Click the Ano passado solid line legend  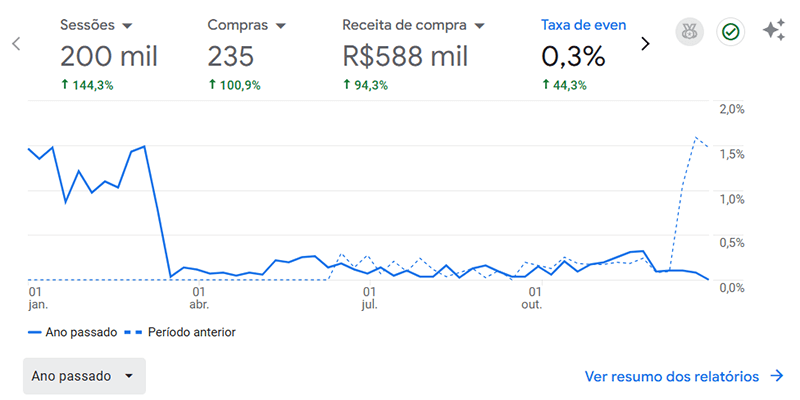(71, 331)
